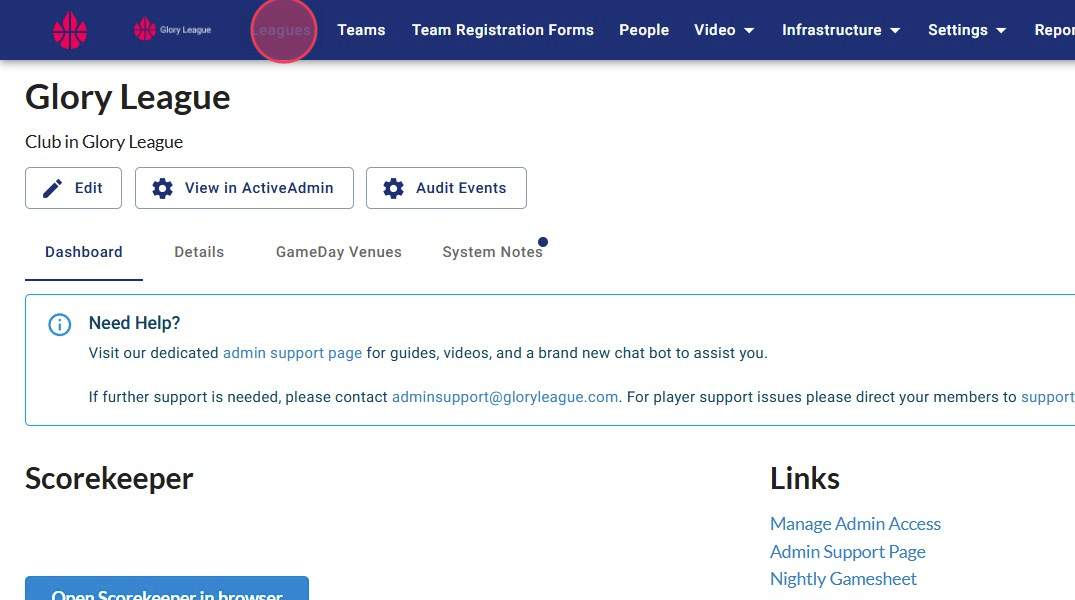
Task: Open the Admin Support Page link
Action: coord(847,552)
